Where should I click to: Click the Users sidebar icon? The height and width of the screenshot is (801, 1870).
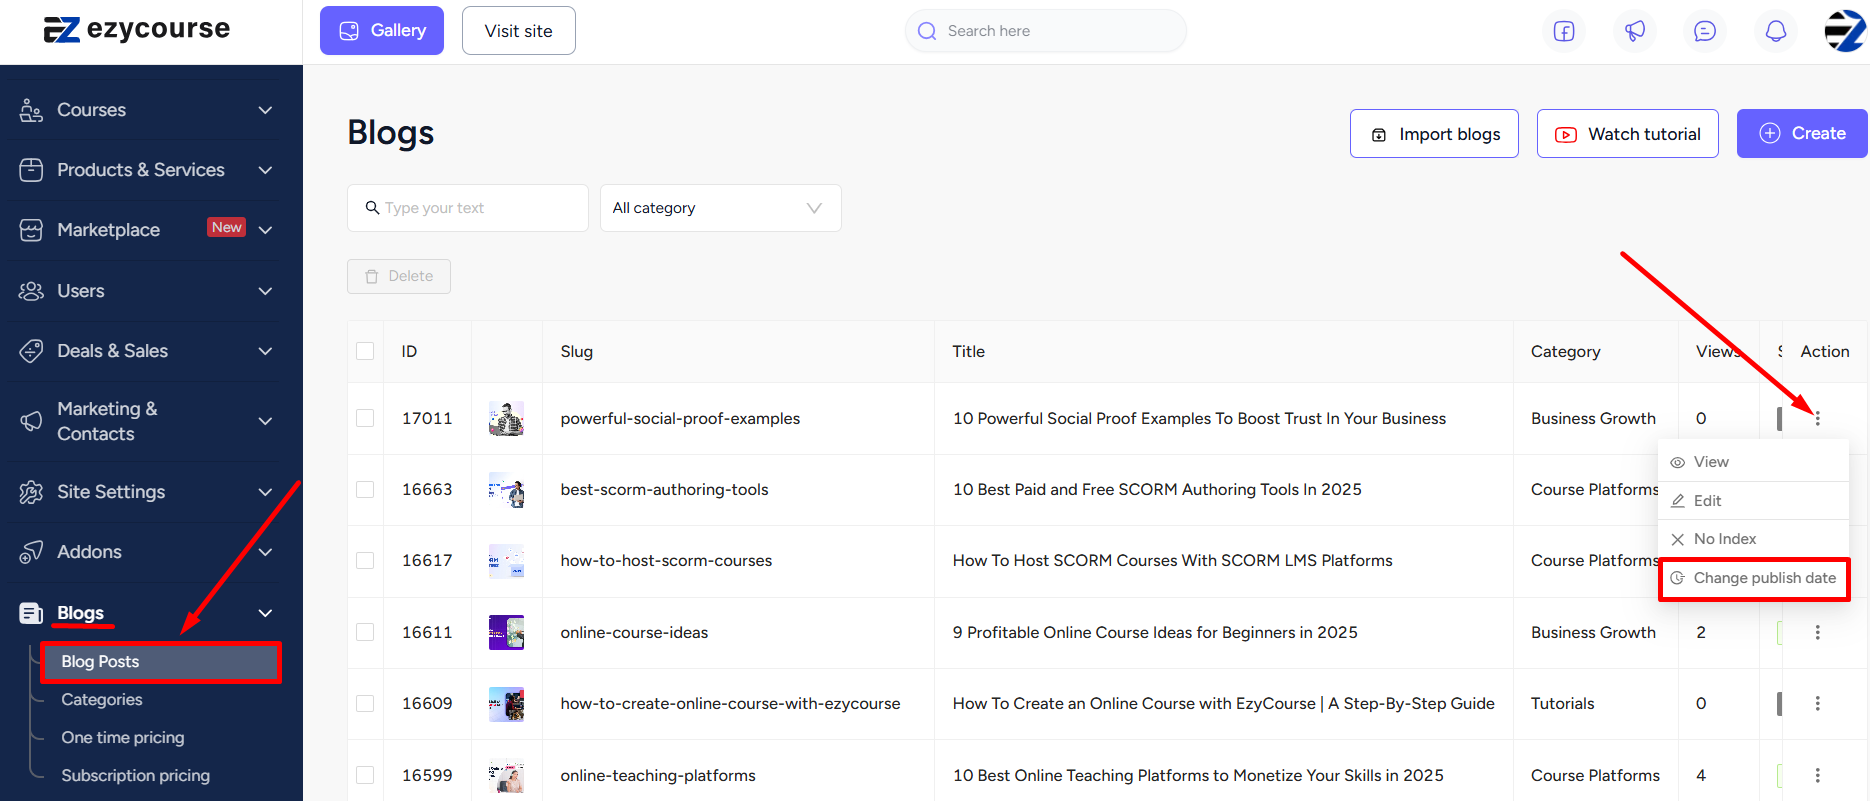click(31, 291)
